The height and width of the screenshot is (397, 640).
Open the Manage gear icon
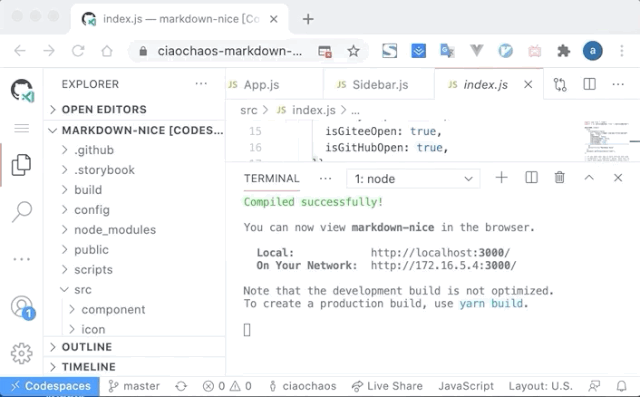(21, 353)
